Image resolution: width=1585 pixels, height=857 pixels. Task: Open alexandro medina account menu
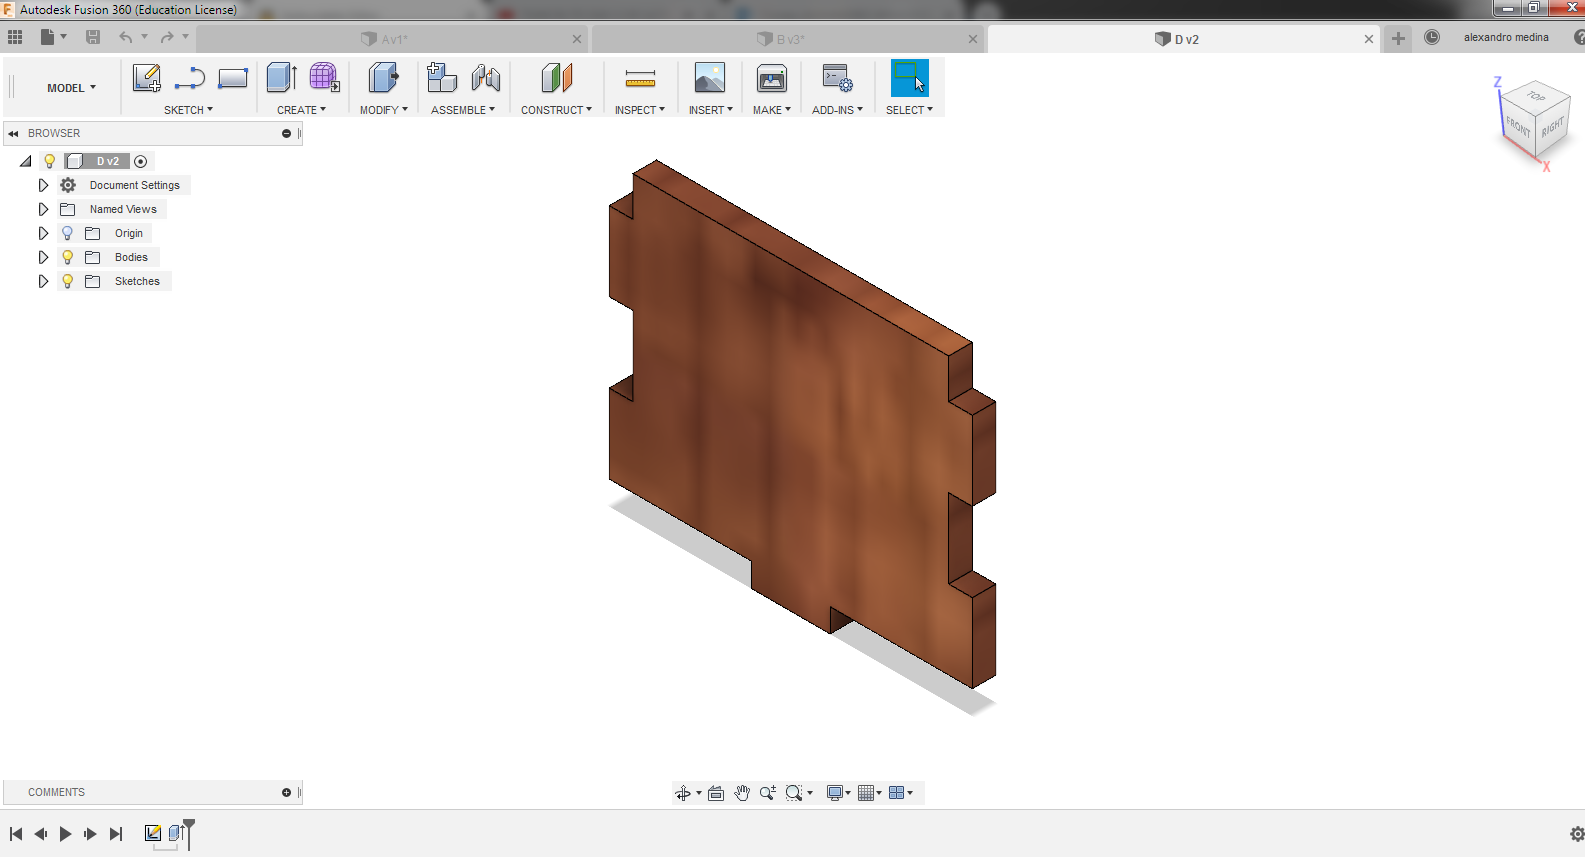click(1506, 37)
